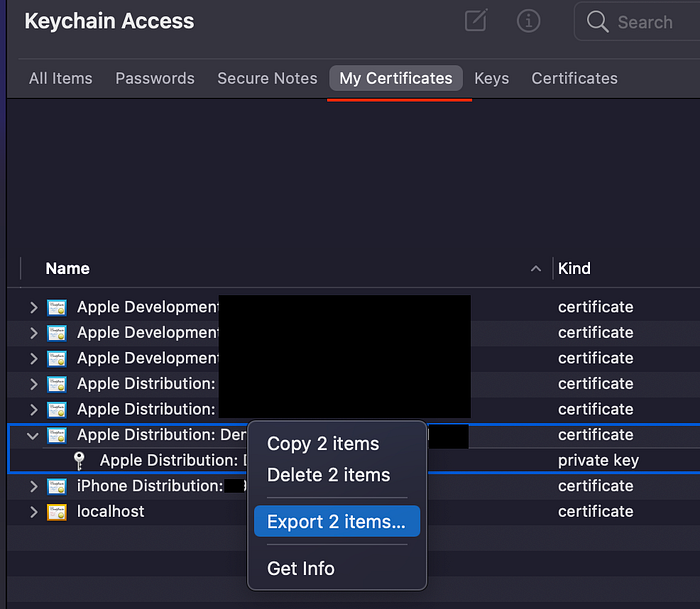Click 'certificate' kind cell of localhost row

pyautogui.click(x=596, y=512)
